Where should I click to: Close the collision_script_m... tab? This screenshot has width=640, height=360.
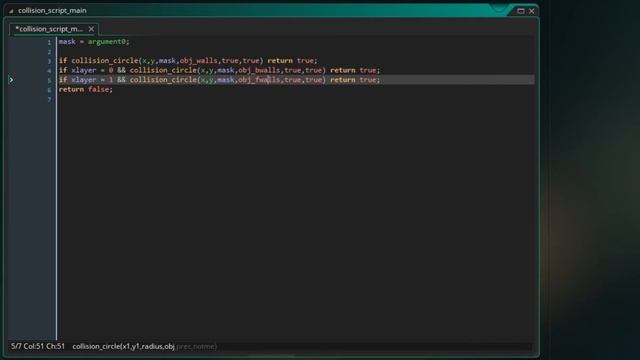91,29
